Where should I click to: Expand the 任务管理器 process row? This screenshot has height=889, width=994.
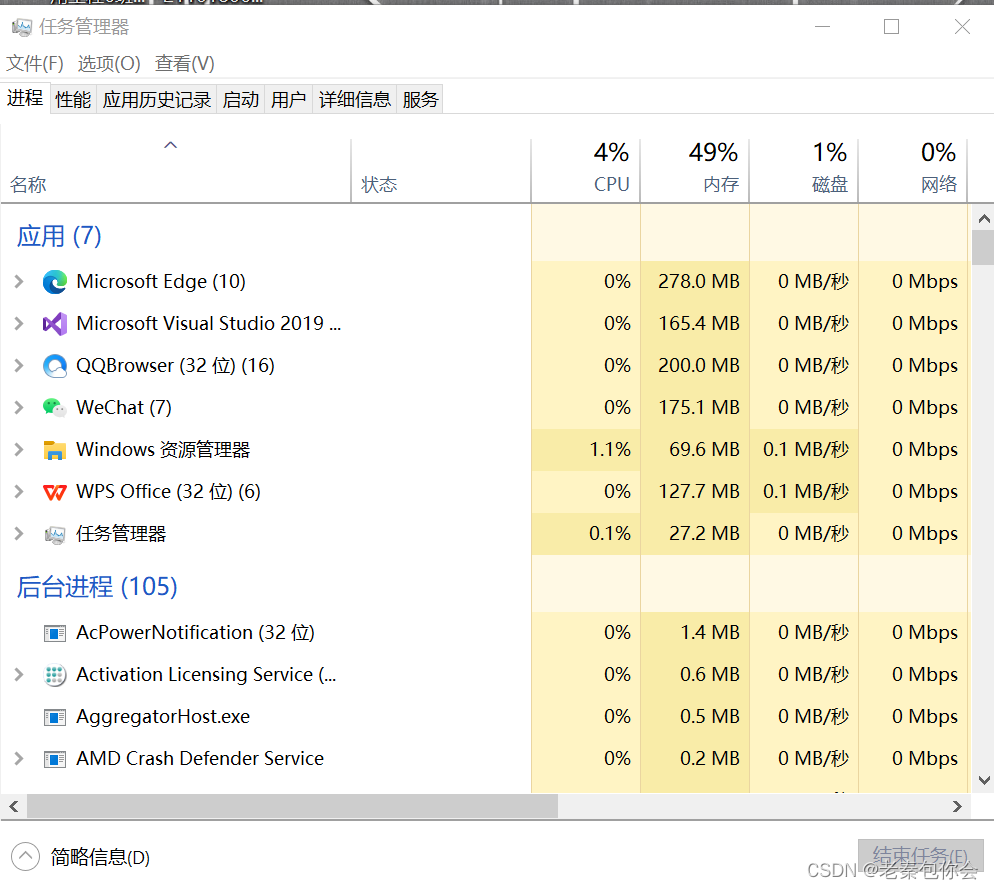pos(19,534)
